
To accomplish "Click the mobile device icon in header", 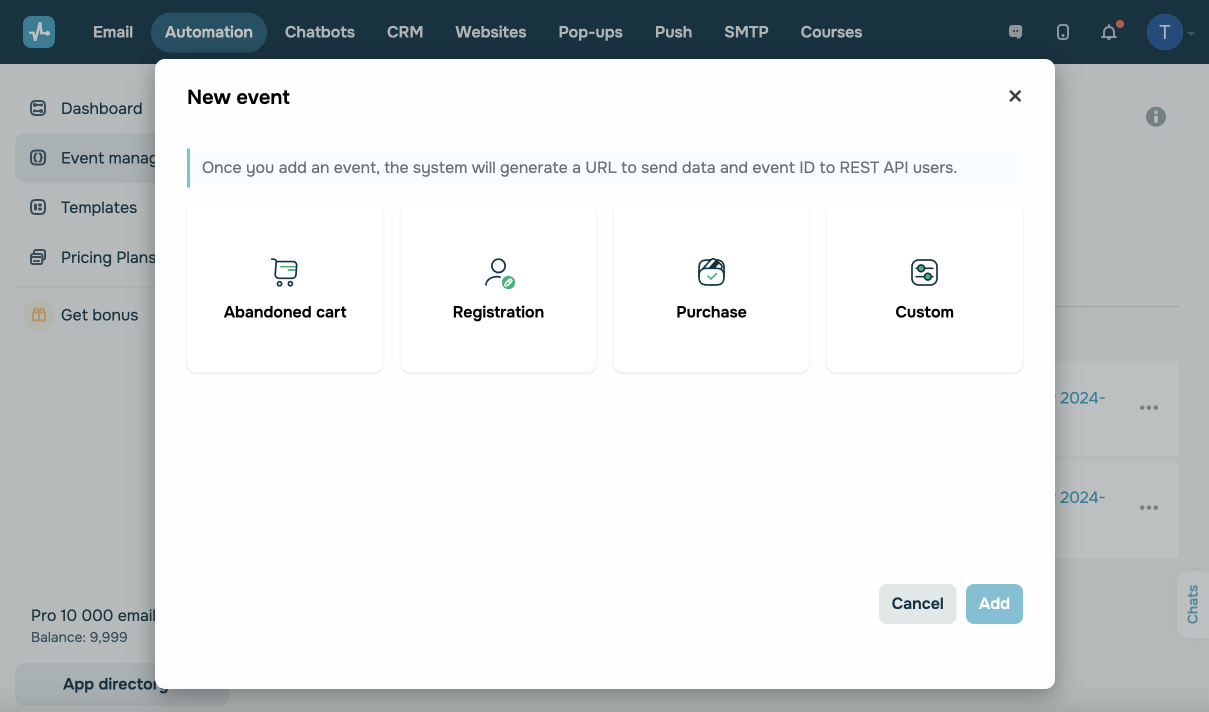I will (1063, 32).
